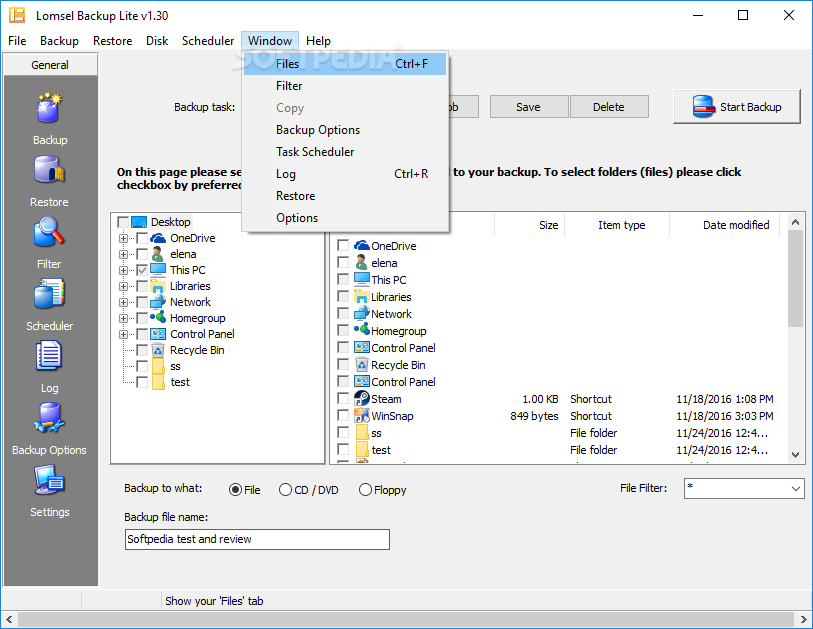Viewport: 813px width, 629px height.
Task: Open the File Filter dropdown
Action: point(796,488)
